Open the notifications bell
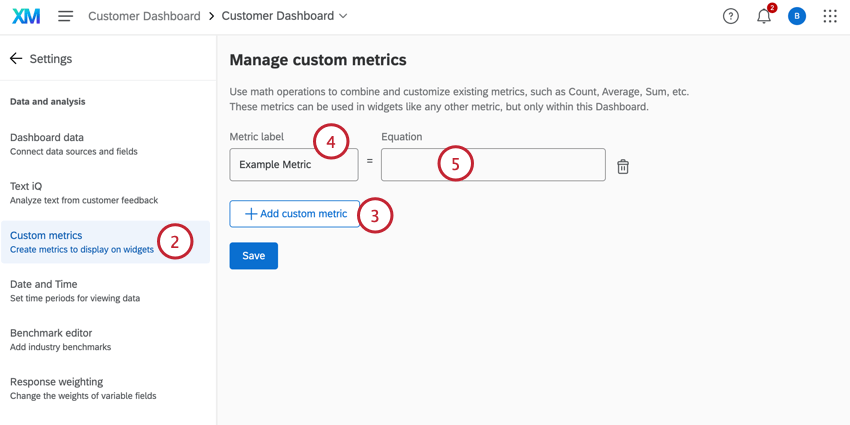The width and height of the screenshot is (850, 425). [764, 16]
